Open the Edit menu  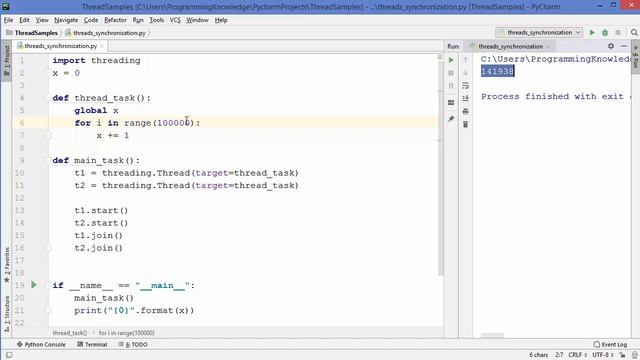(x=24, y=20)
